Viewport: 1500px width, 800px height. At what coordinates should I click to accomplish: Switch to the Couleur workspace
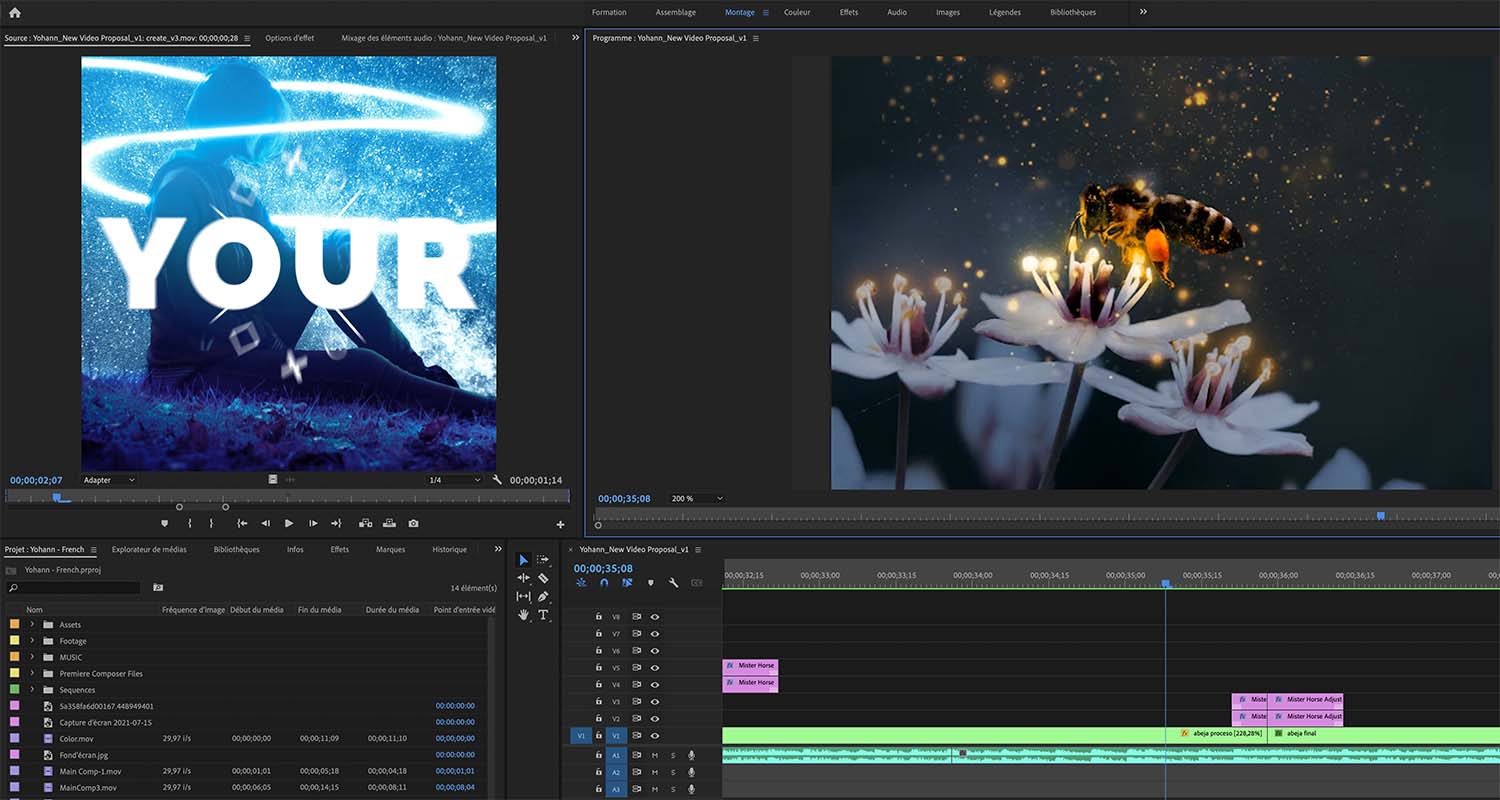coord(797,12)
